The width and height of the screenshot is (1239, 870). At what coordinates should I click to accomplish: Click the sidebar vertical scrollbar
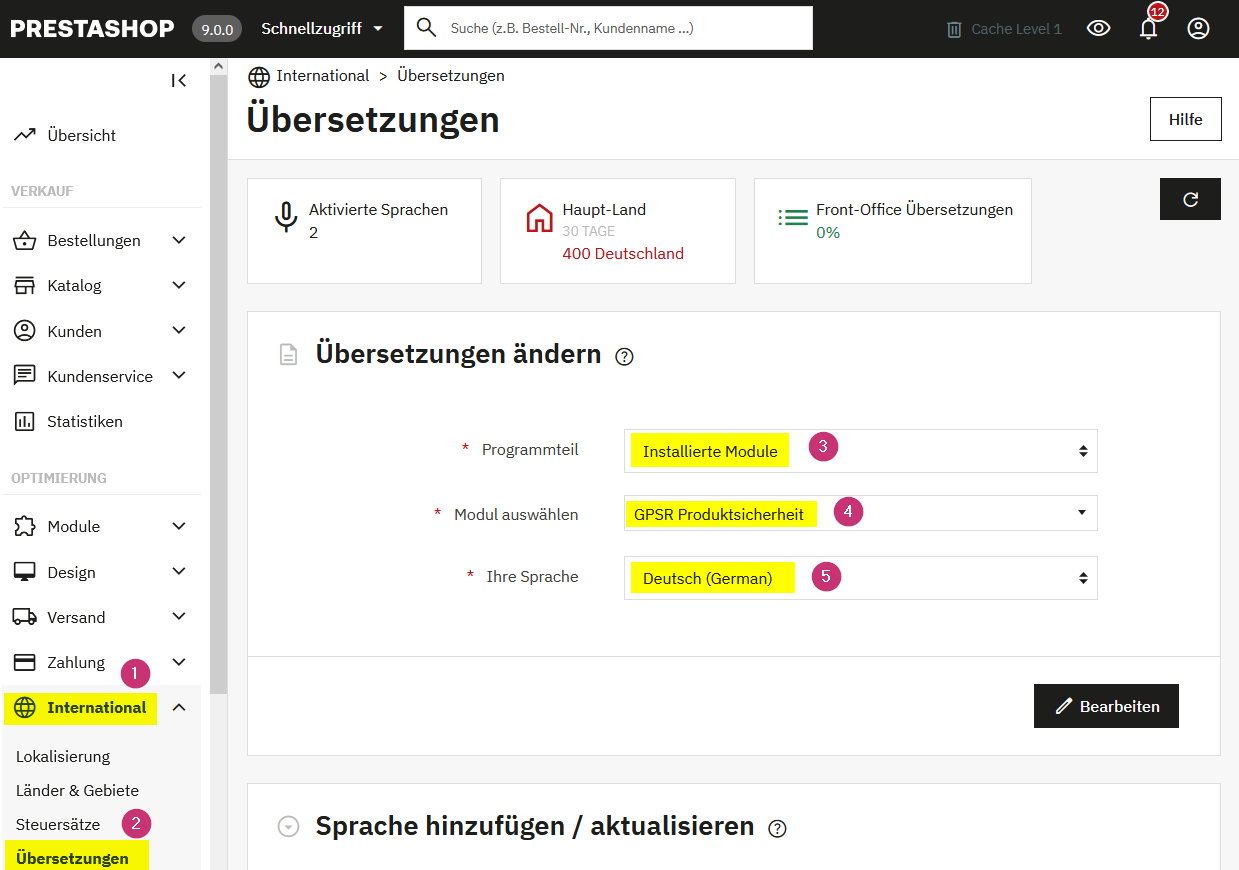(x=218, y=380)
